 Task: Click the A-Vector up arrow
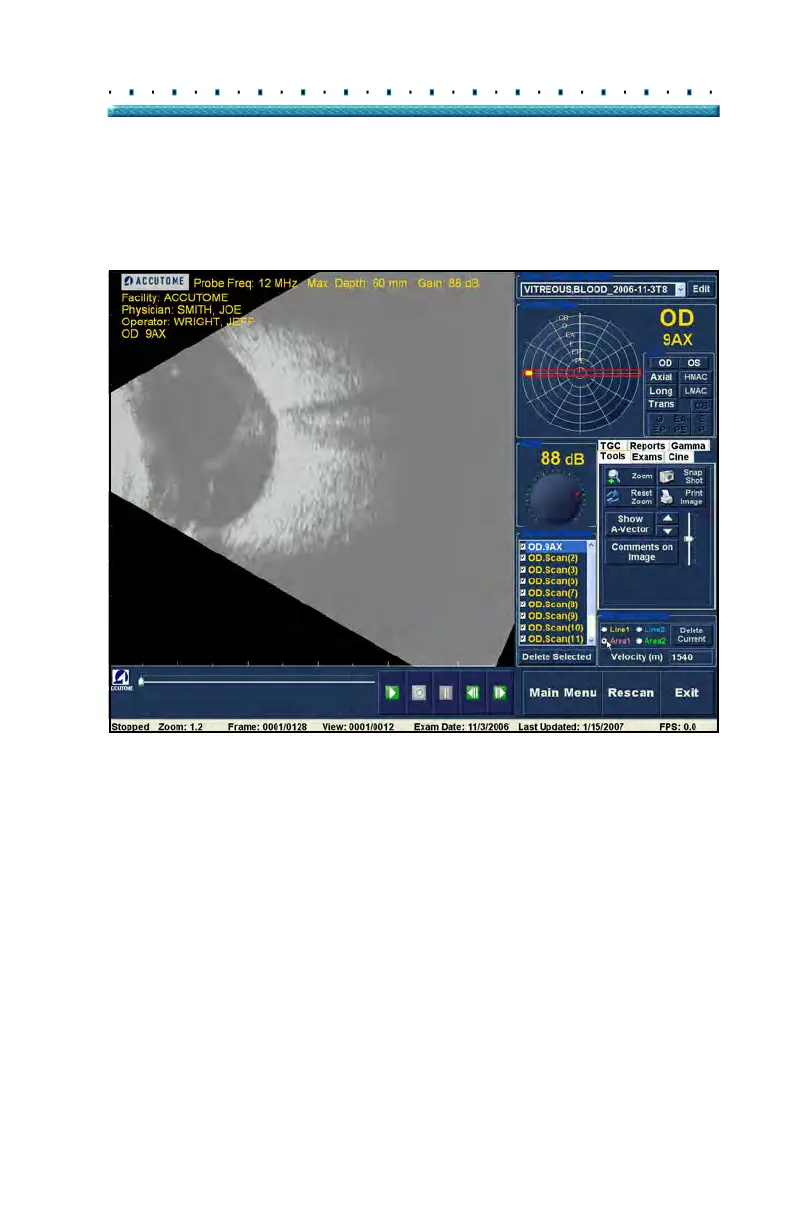click(x=666, y=519)
